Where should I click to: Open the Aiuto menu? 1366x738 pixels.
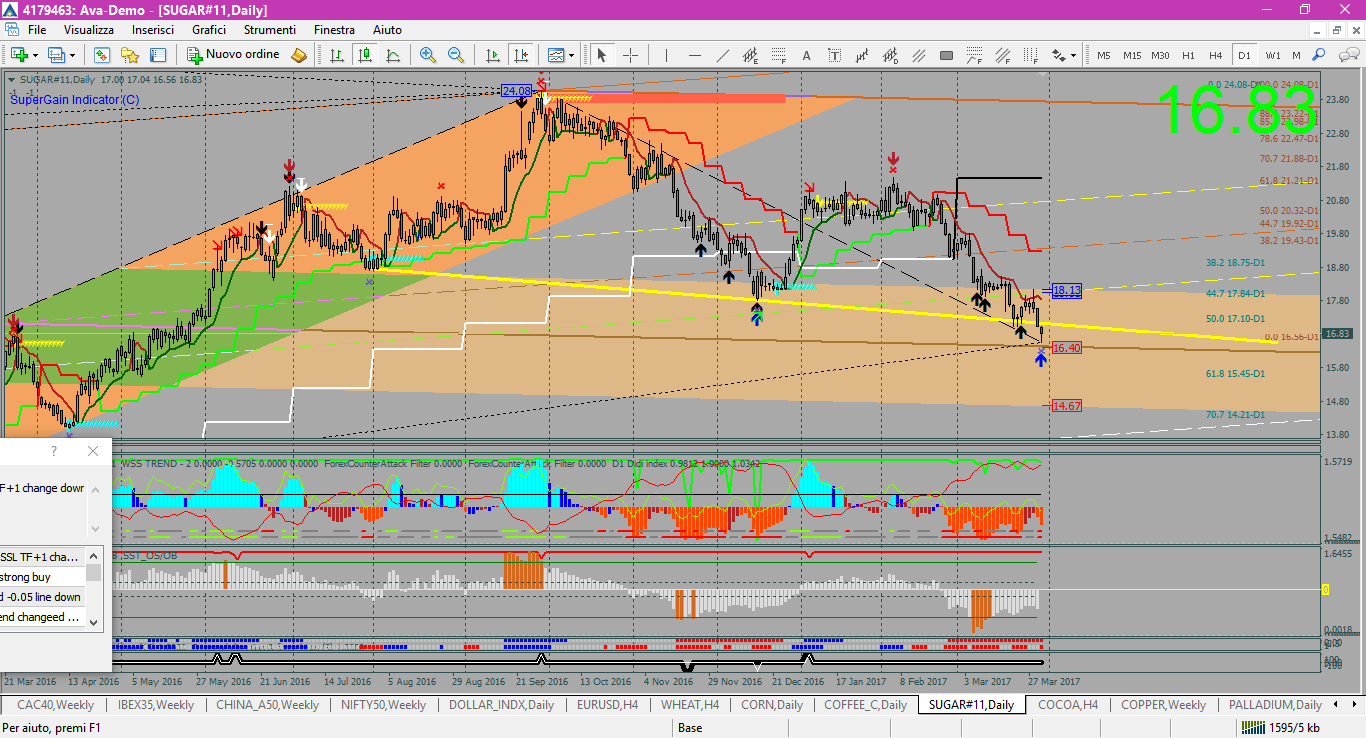(387, 30)
